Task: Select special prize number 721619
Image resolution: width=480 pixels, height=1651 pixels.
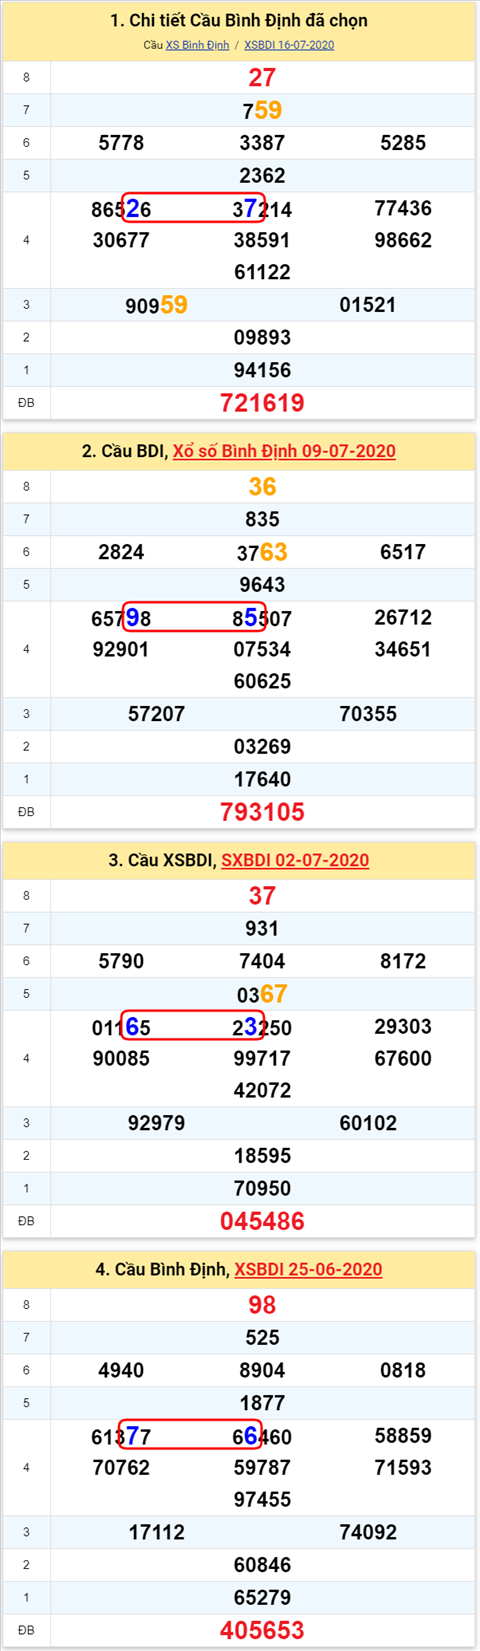Action: (262, 403)
